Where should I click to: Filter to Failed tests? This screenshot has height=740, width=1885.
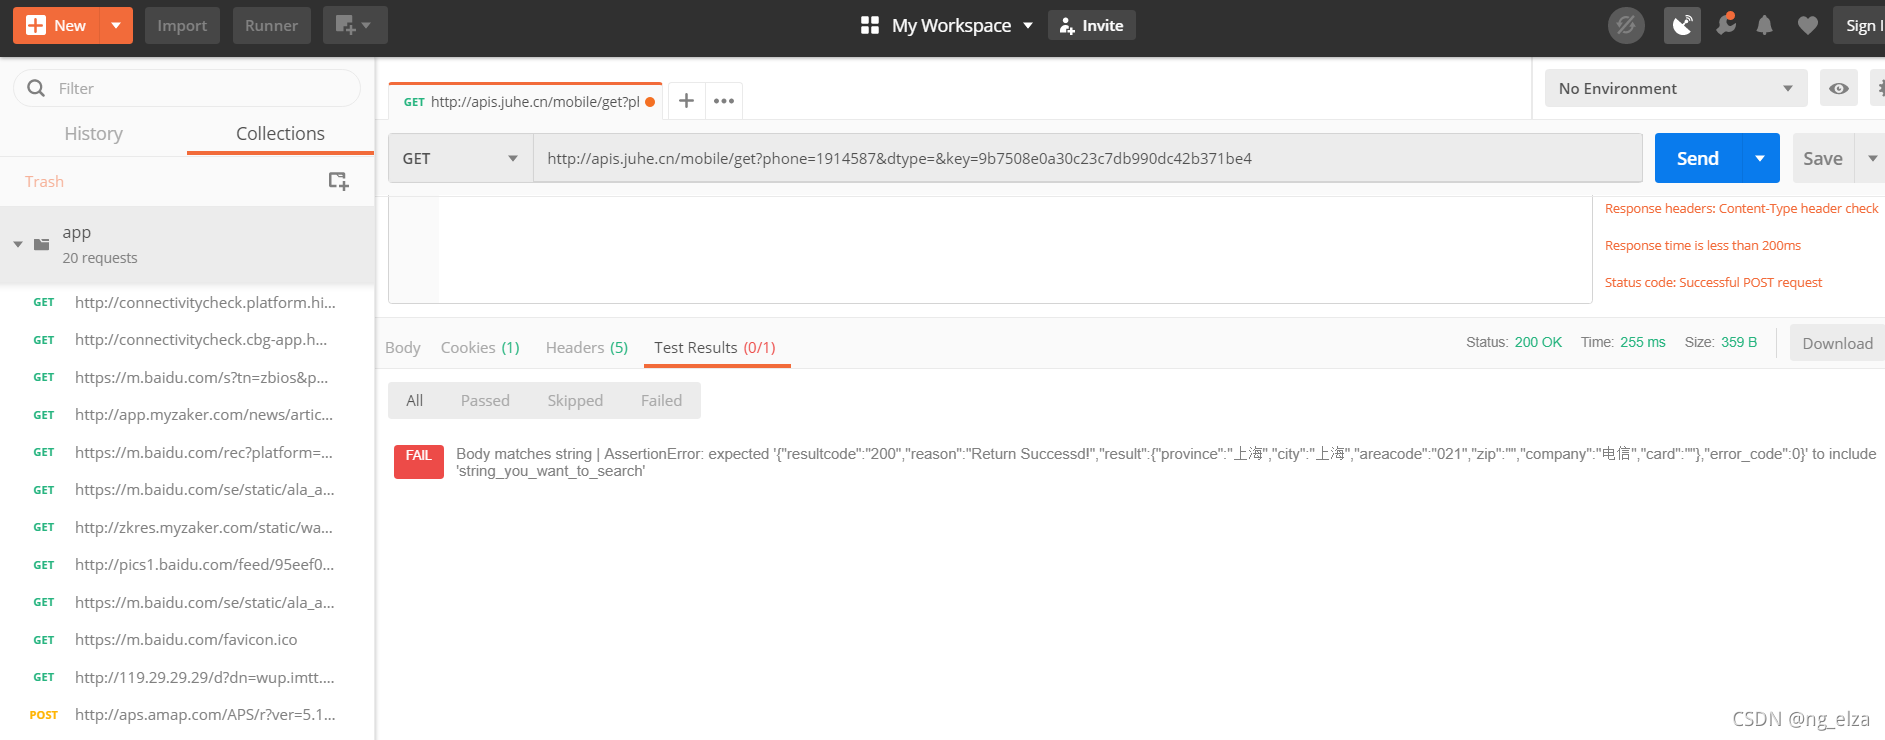(661, 400)
